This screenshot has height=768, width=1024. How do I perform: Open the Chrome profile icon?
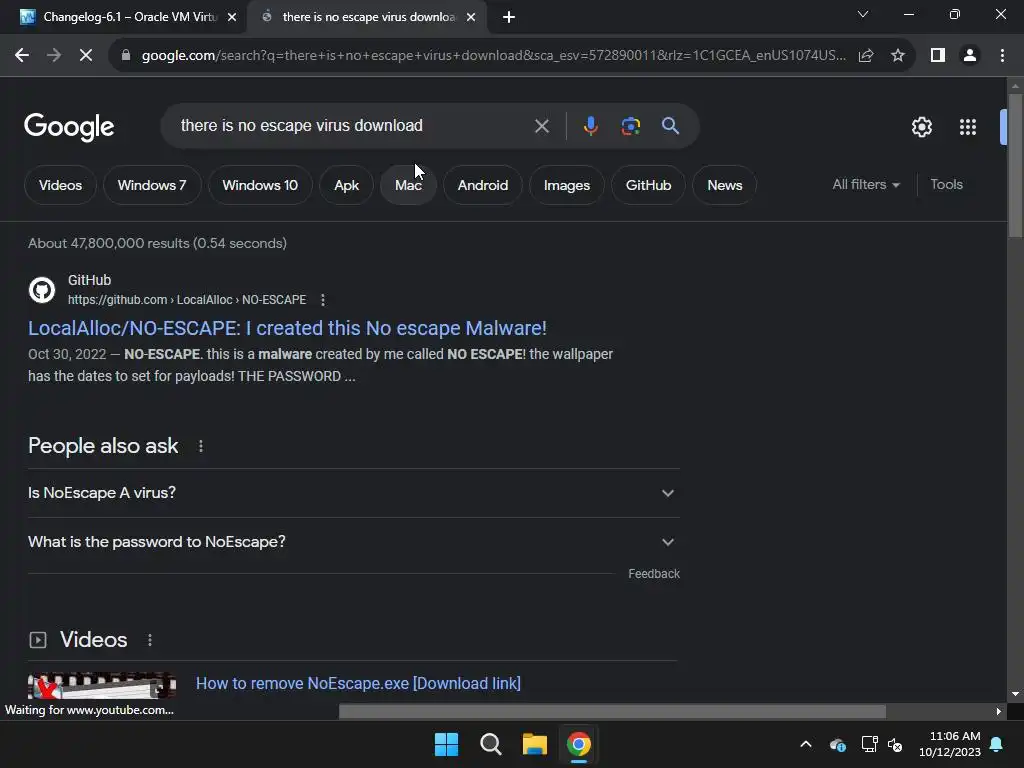pos(970,56)
